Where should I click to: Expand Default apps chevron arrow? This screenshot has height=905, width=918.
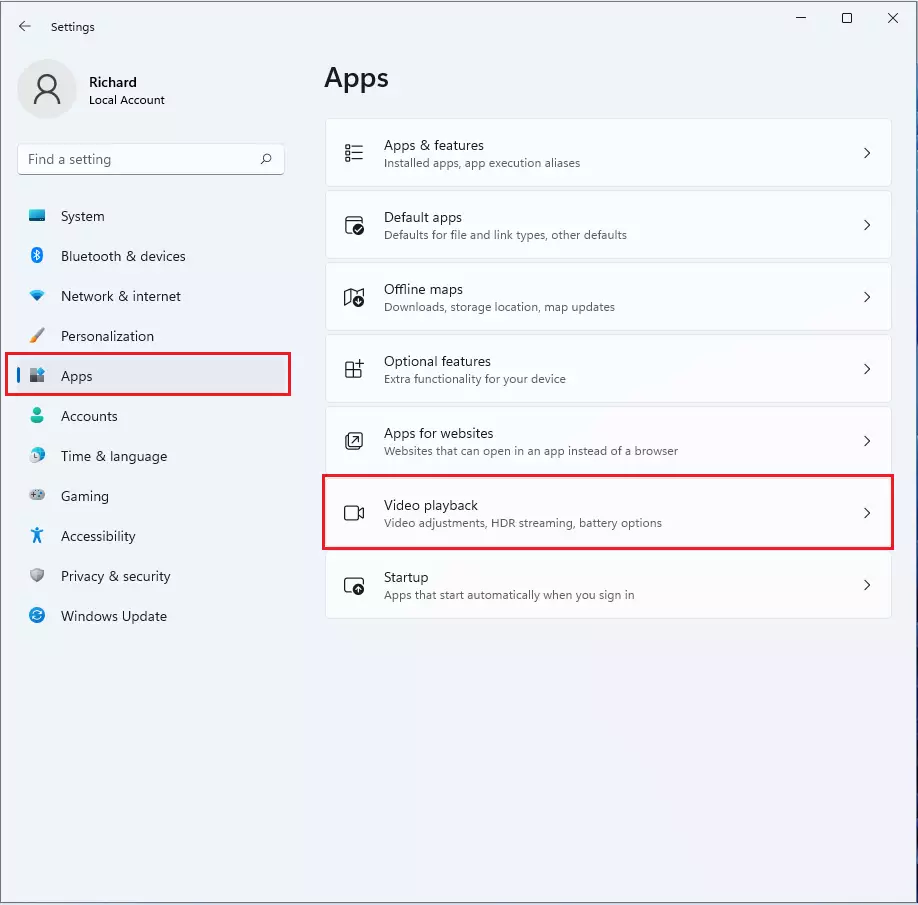[x=867, y=225]
